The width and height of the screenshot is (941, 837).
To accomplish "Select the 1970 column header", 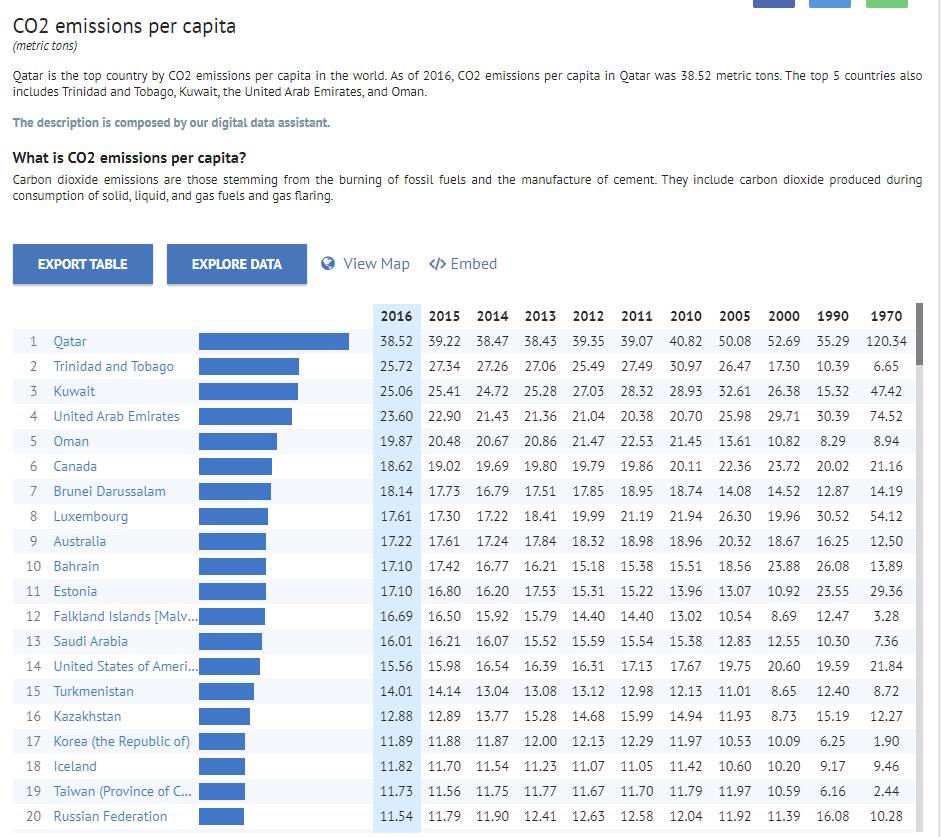I will (x=886, y=316).
